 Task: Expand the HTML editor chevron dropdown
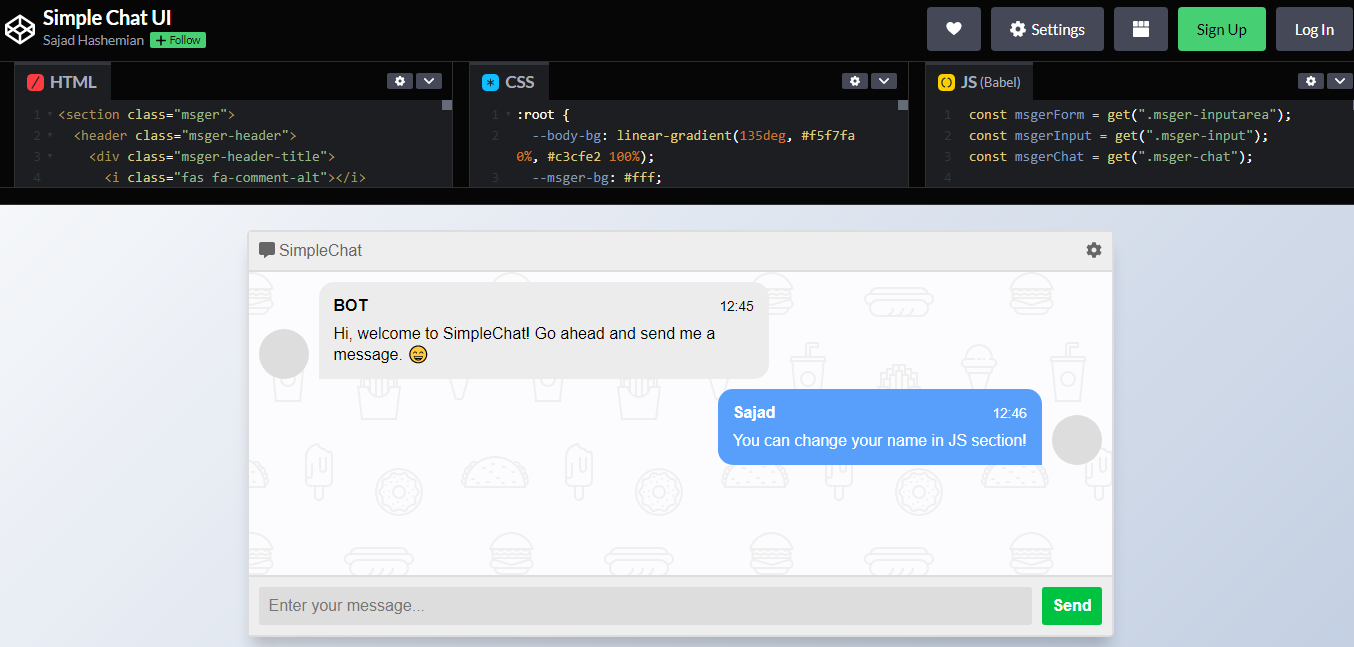tap(429, 81)
